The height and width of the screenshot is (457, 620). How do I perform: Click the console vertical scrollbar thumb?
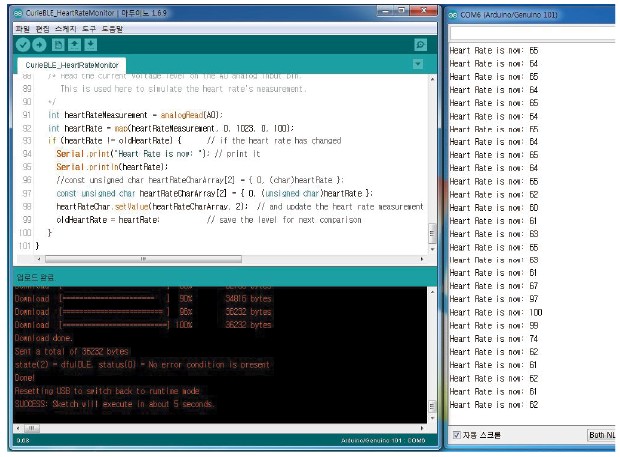pyautogui.click(x=432, y=406)
